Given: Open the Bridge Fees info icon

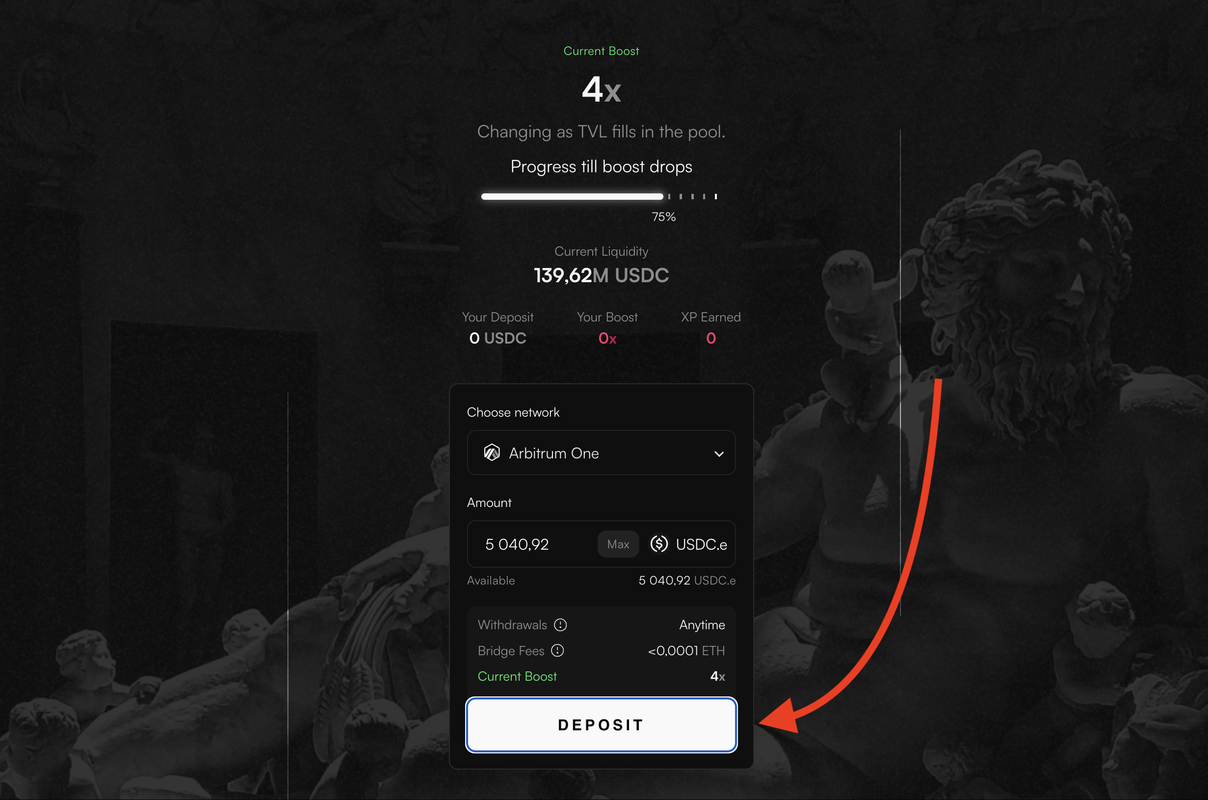Looking at the screenshot, I should click(558, 651).
